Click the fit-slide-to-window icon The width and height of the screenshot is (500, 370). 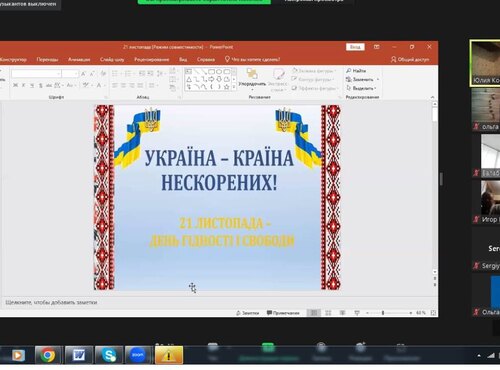click(x=433, y=313)
